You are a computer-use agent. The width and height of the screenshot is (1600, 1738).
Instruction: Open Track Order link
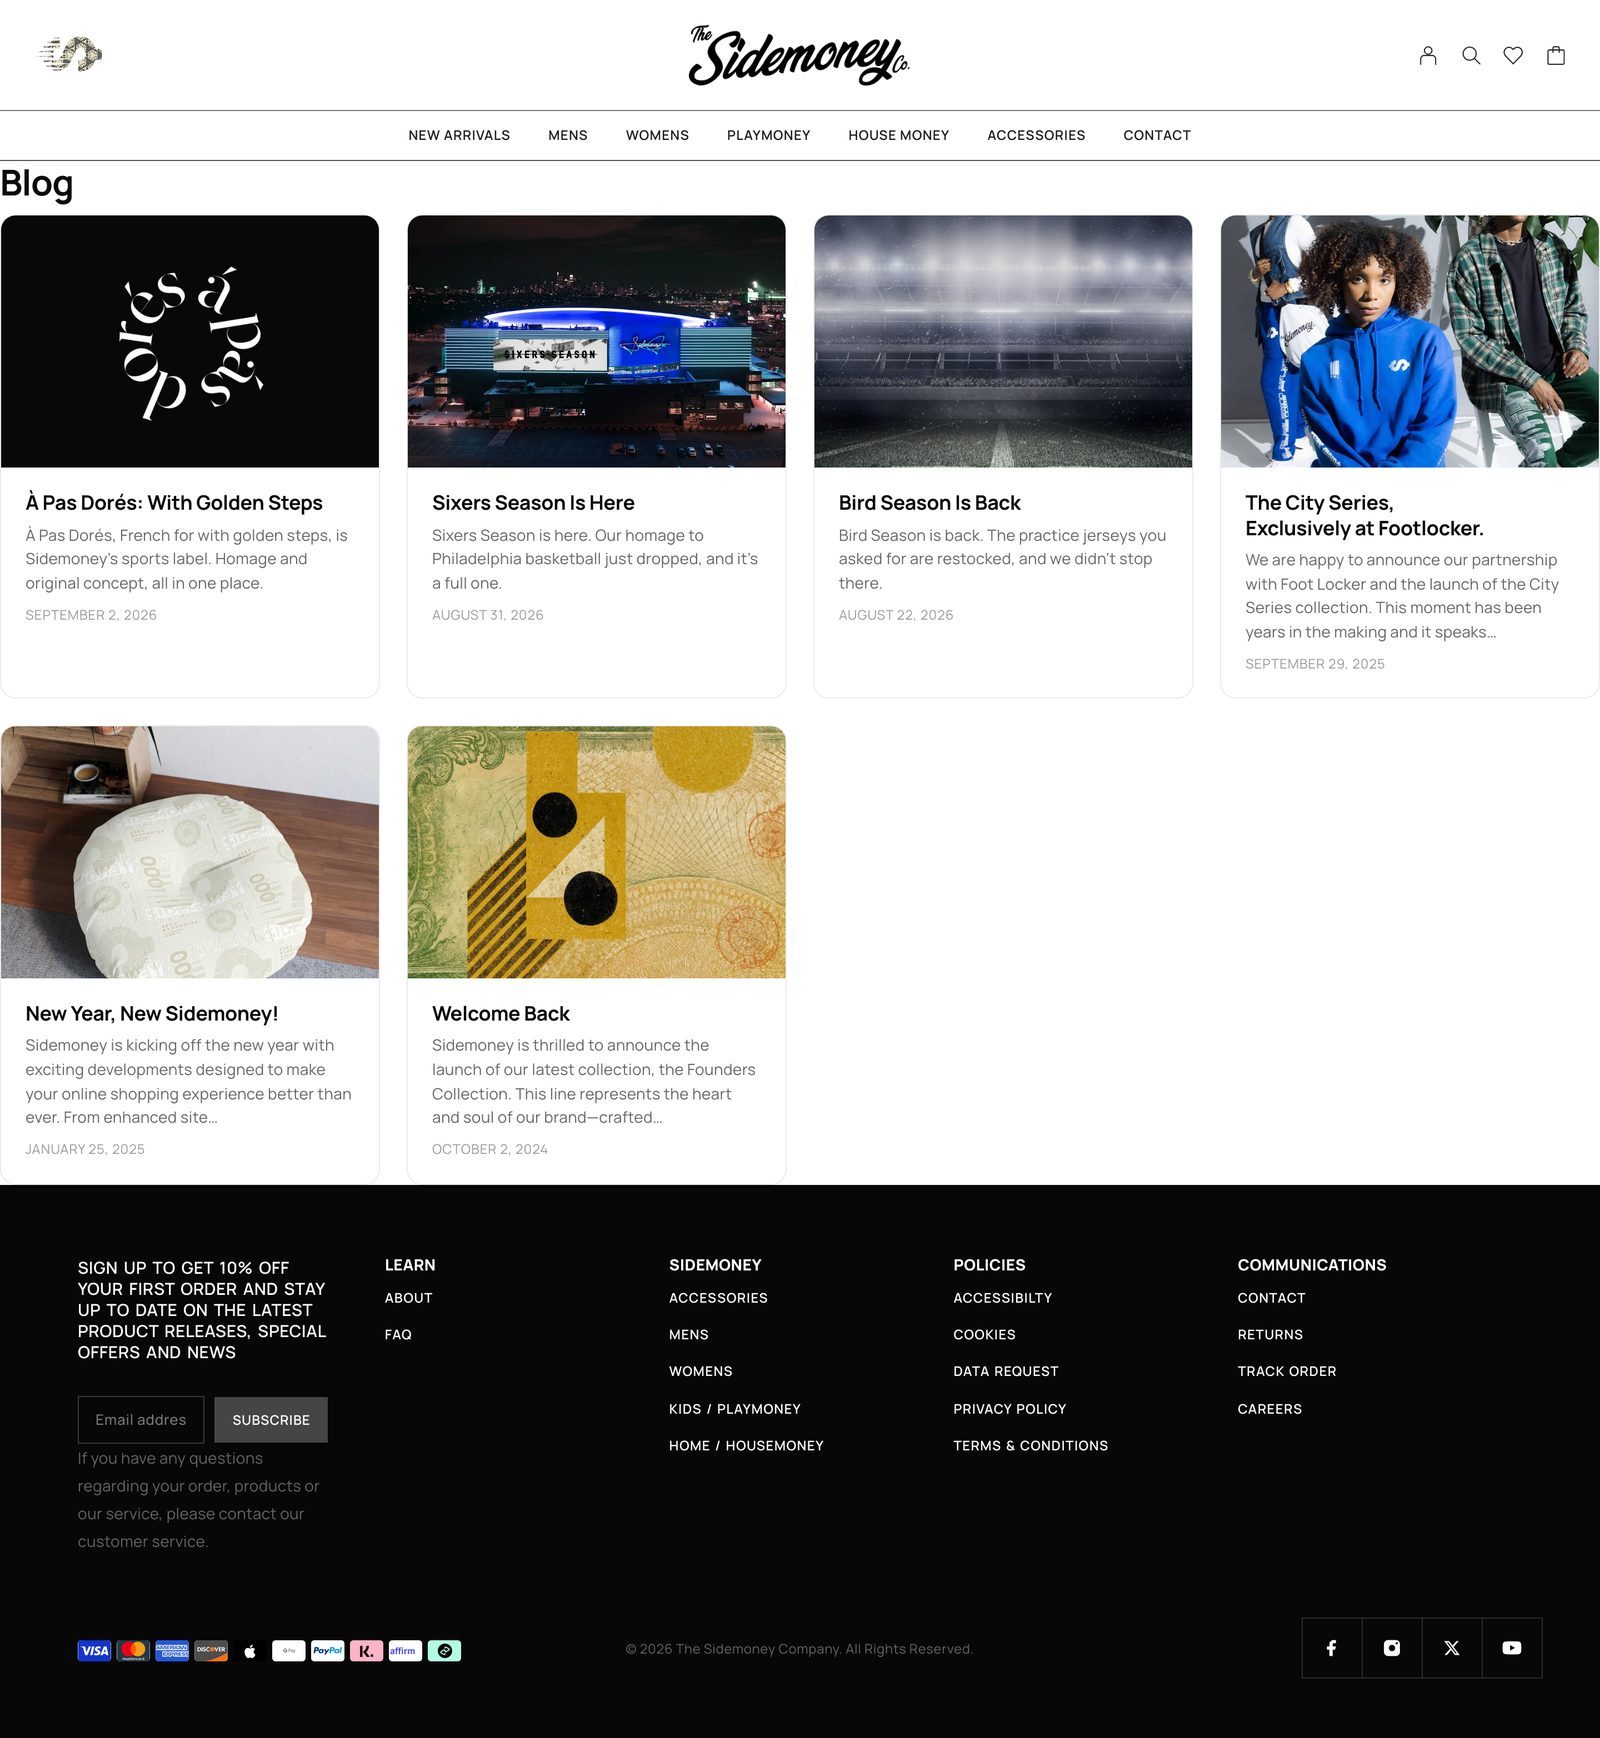pos(1287,1372)
